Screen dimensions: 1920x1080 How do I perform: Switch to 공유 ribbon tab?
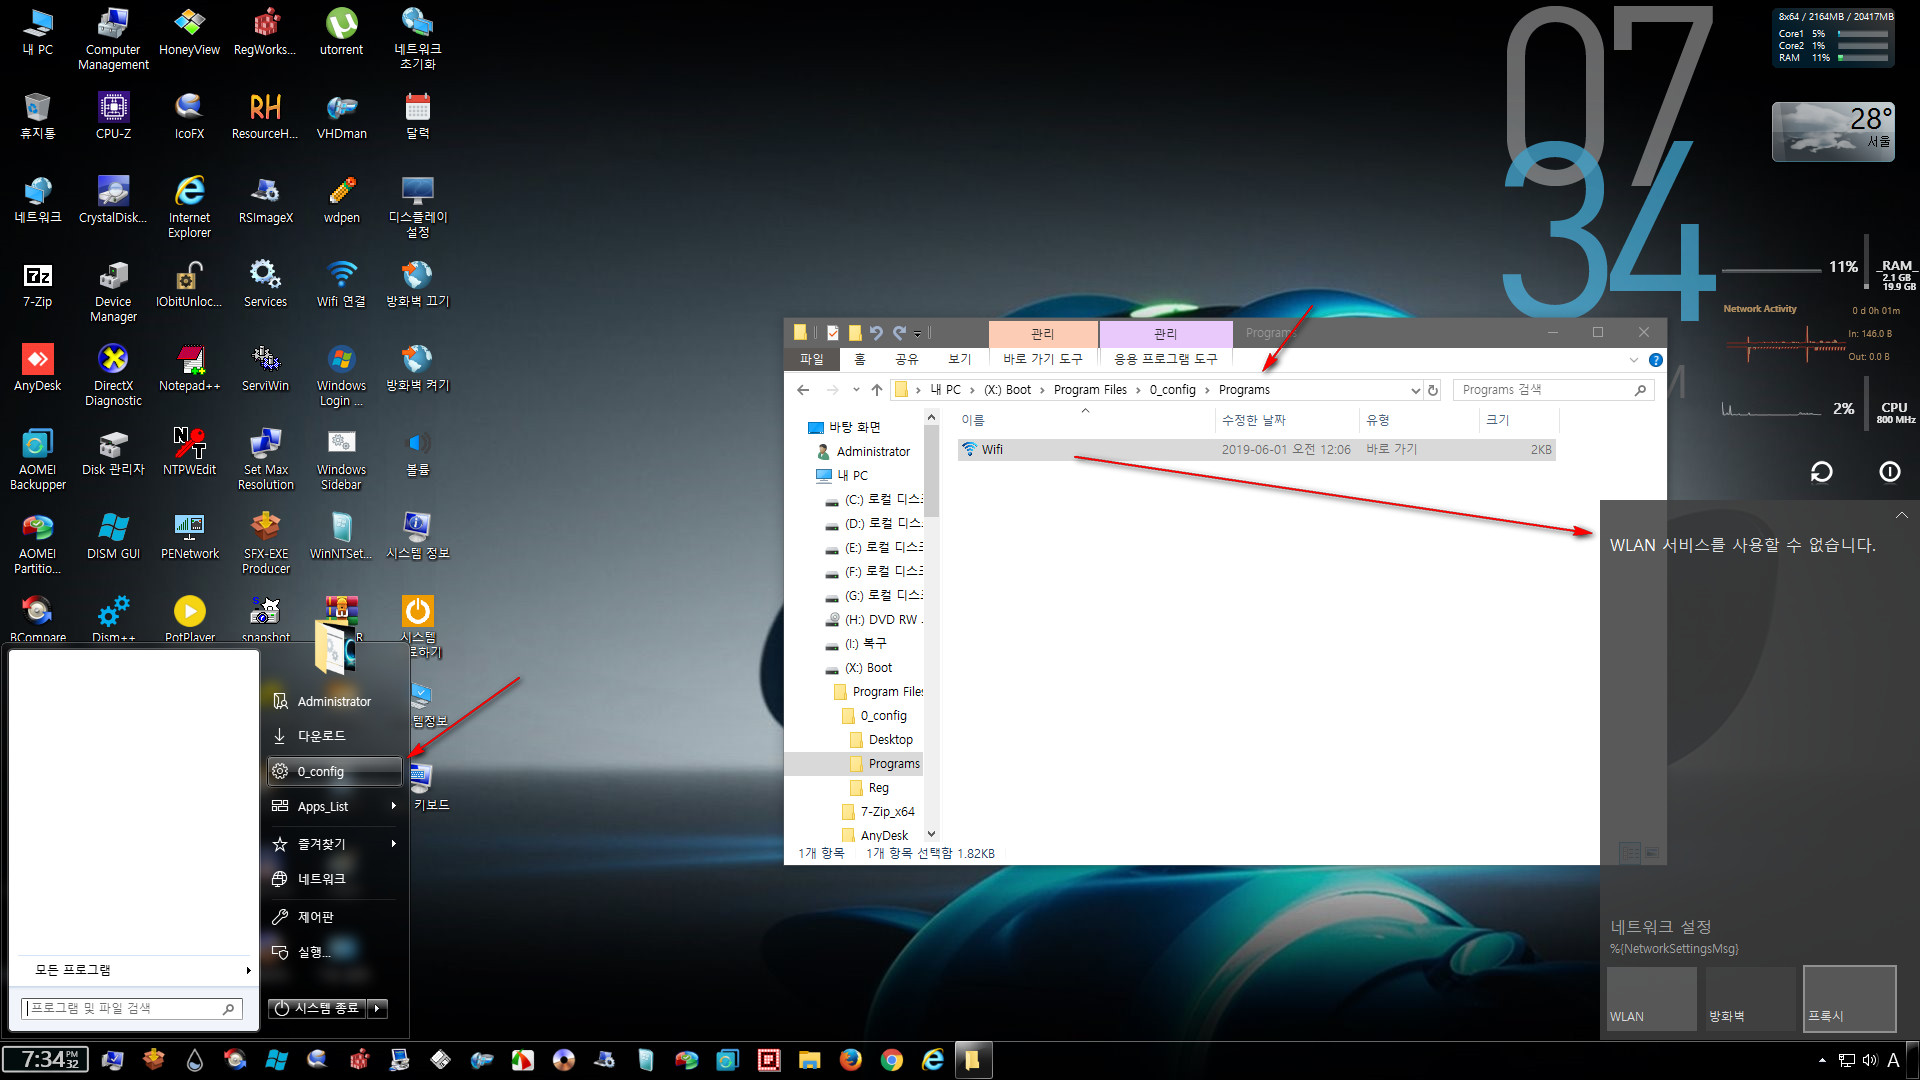906,359
